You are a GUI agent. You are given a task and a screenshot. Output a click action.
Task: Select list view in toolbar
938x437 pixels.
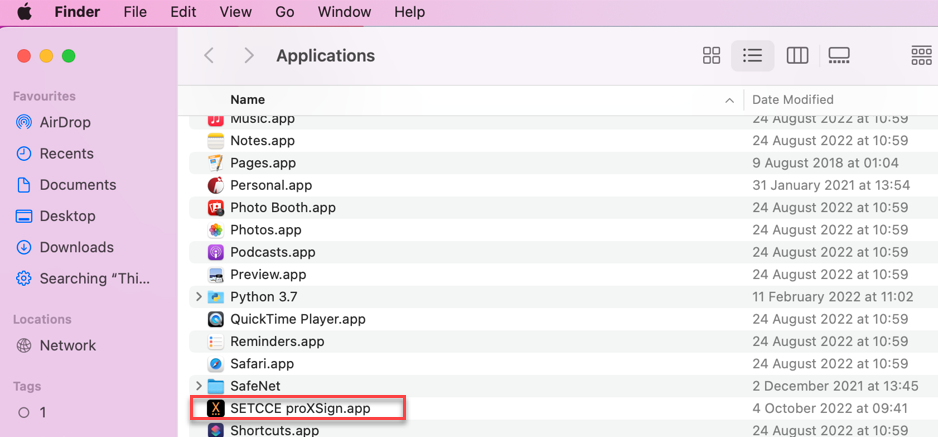point(752,56)
